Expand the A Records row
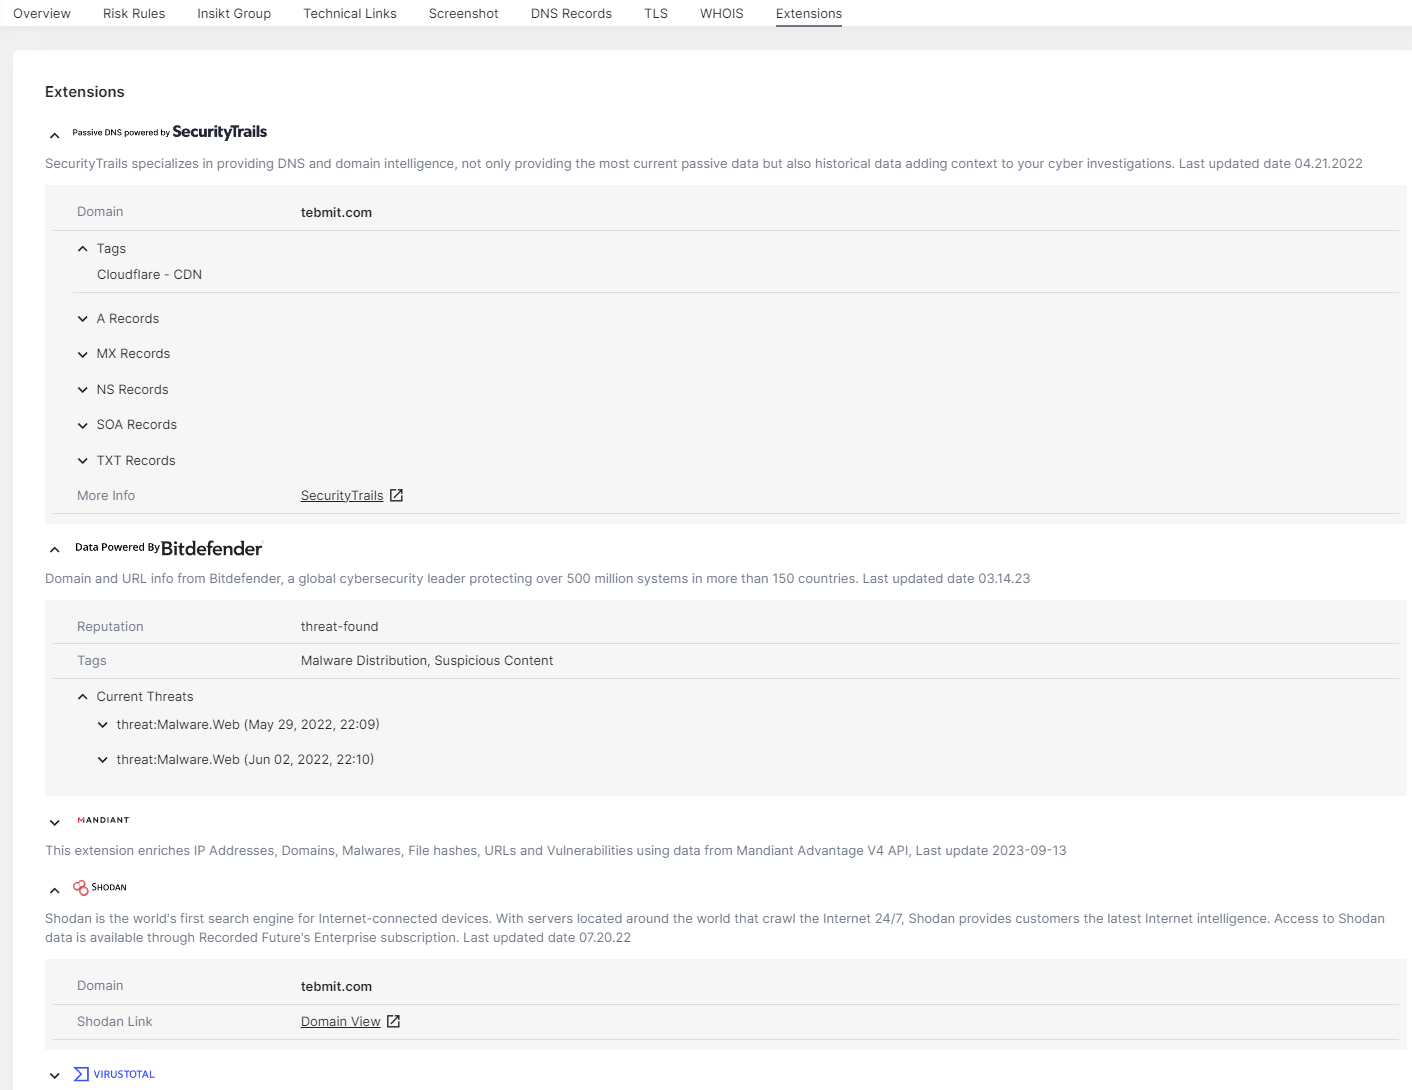 click(x=83, y=319)
